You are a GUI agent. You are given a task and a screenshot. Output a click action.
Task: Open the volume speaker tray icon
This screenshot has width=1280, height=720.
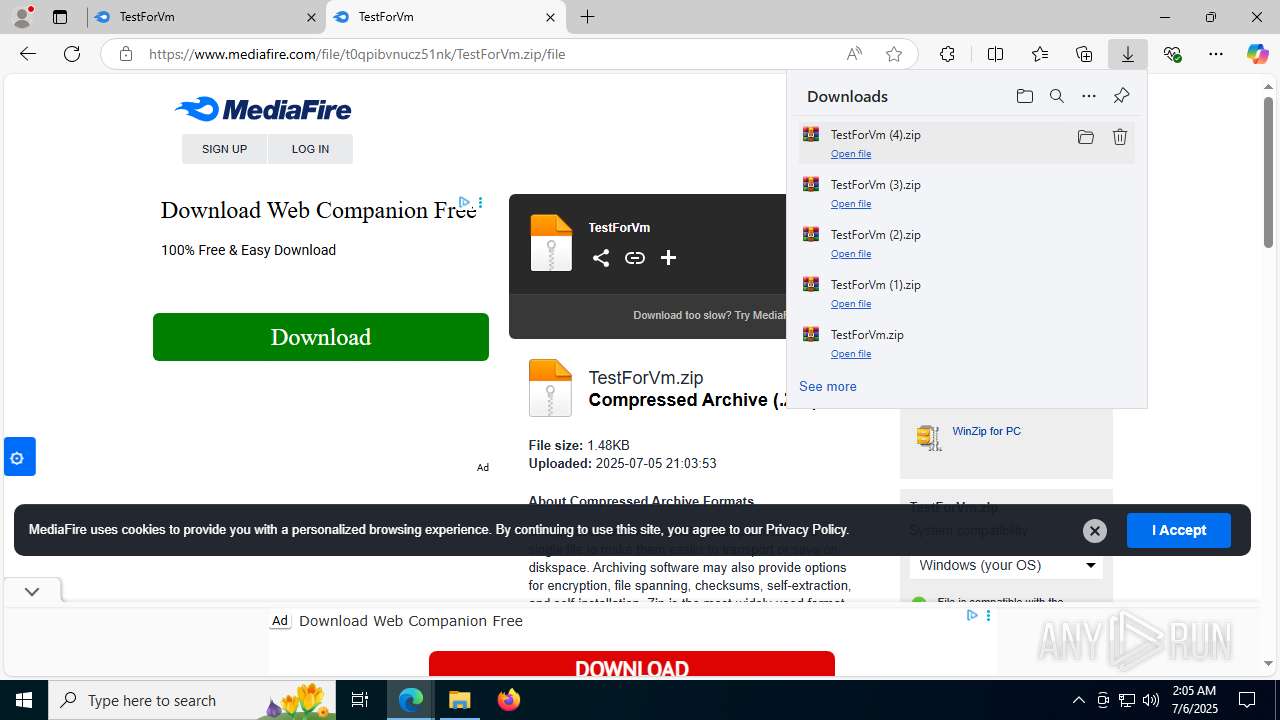1151,700
